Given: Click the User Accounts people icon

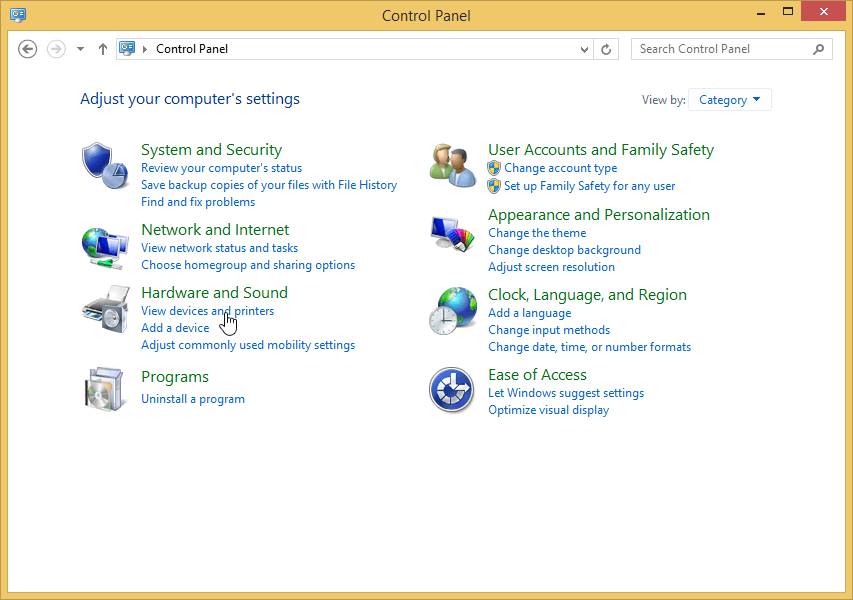Looking at the screenshot, I should tap(452, 166).
